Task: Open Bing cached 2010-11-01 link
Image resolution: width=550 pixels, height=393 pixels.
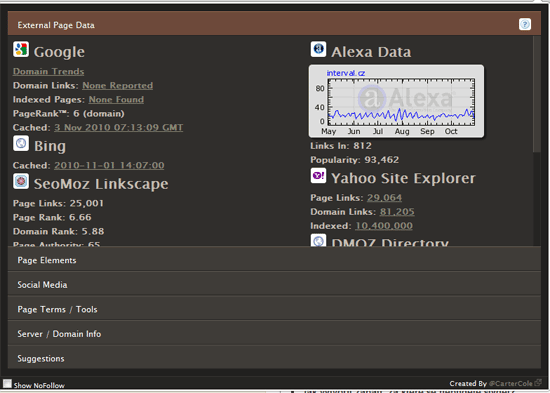Action: click(x=109, y=166)
